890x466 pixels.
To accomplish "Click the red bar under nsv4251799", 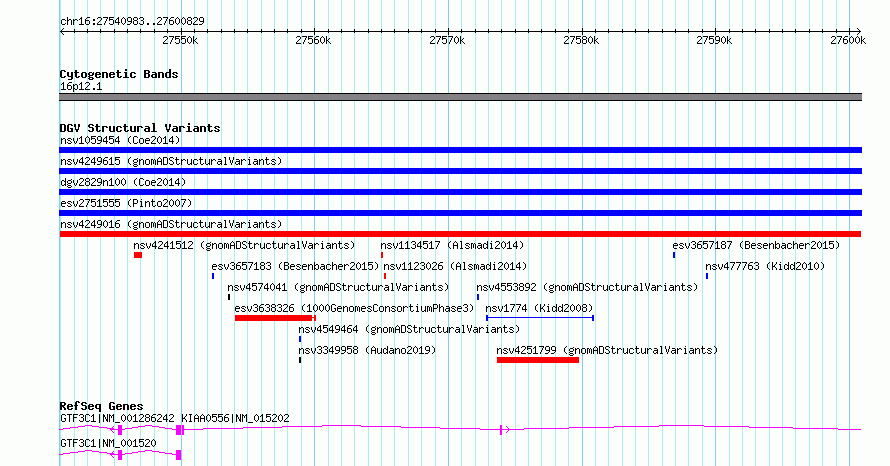I will click(x=538, y=360).
